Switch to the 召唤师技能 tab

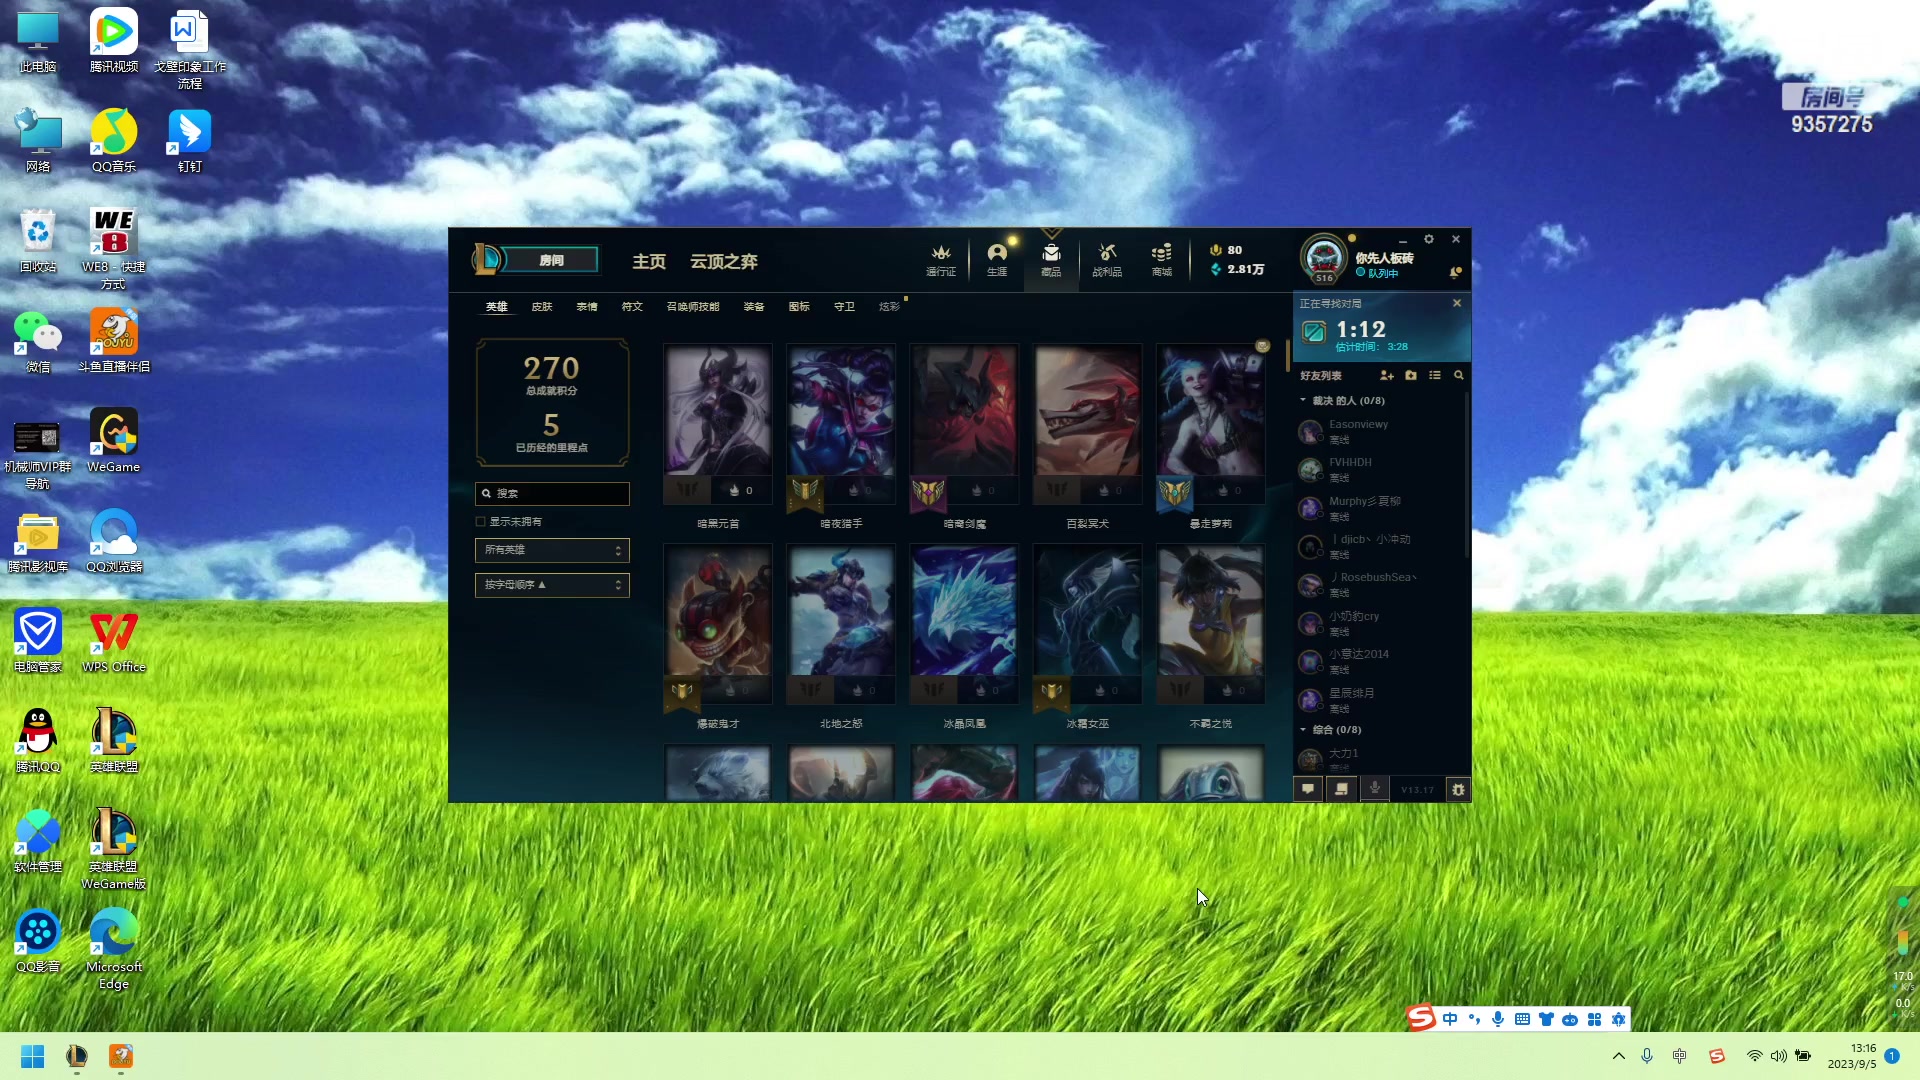(x=693, y=307)
